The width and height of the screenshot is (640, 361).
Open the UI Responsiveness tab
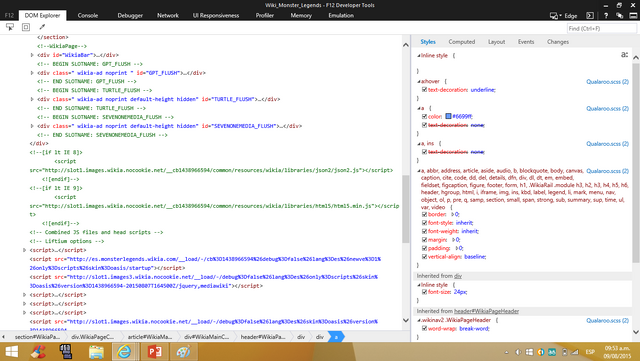coord(216,16)
